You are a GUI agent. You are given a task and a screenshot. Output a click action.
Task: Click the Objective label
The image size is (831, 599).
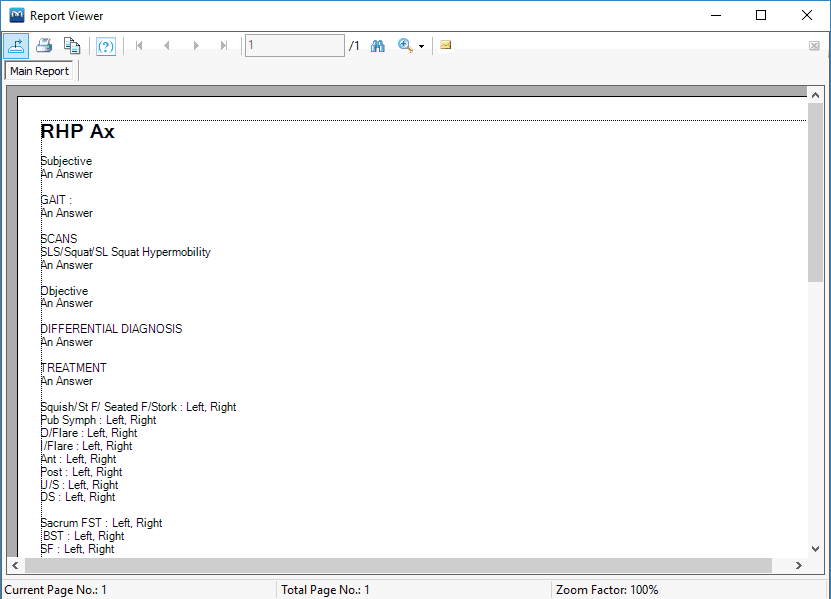(64, 291)
